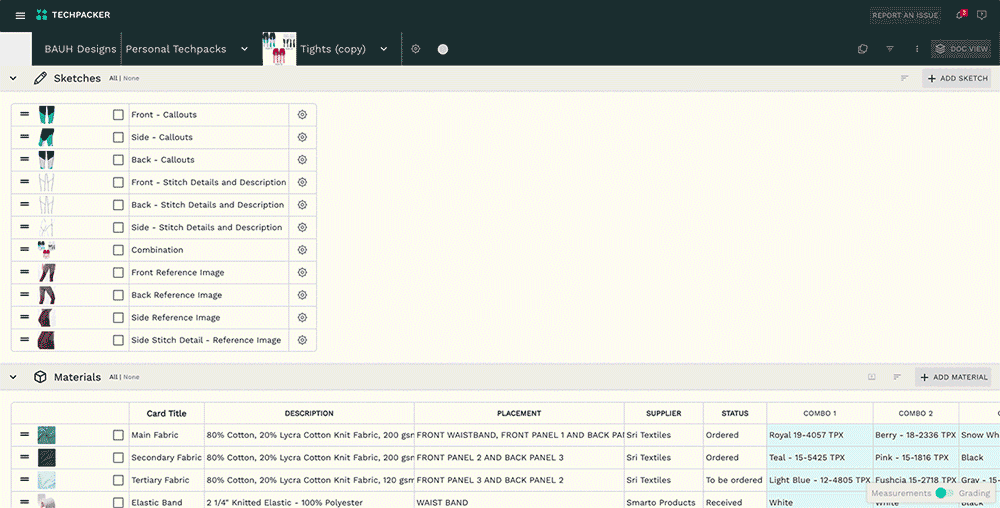Check the Tertiary Fabric checkbox

tap(118, 480)
